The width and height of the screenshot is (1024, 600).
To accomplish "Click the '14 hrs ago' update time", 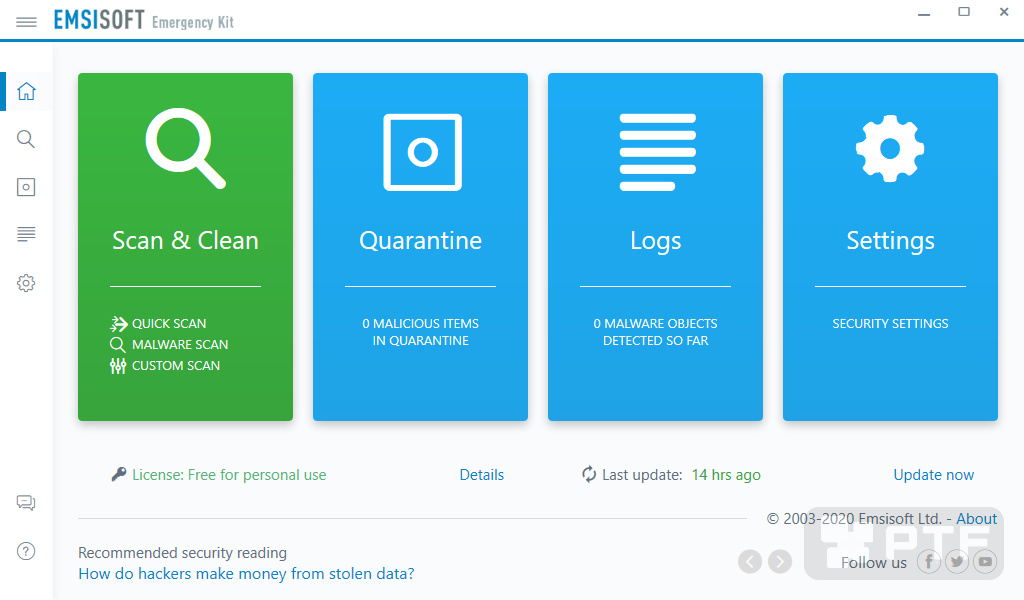I will point(726,475).
